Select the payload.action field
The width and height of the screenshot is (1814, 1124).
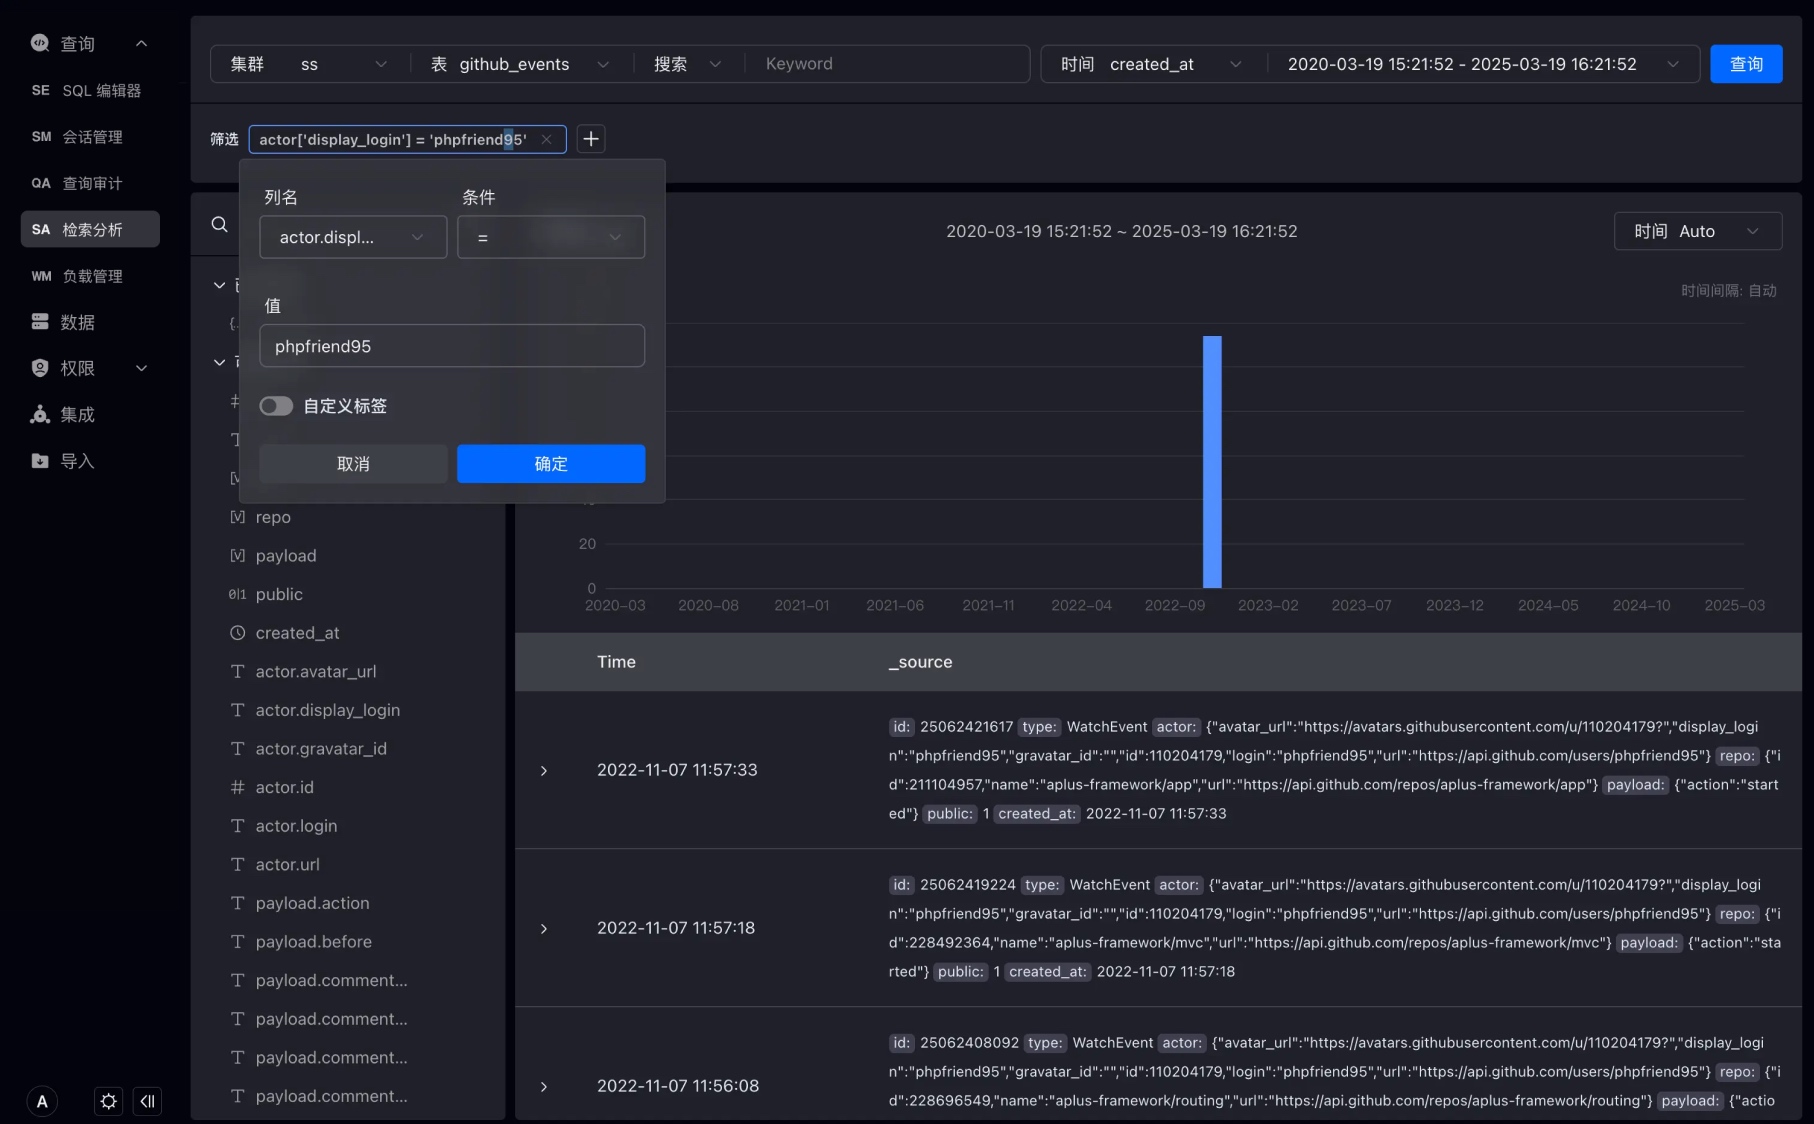(x=312, y=903)
